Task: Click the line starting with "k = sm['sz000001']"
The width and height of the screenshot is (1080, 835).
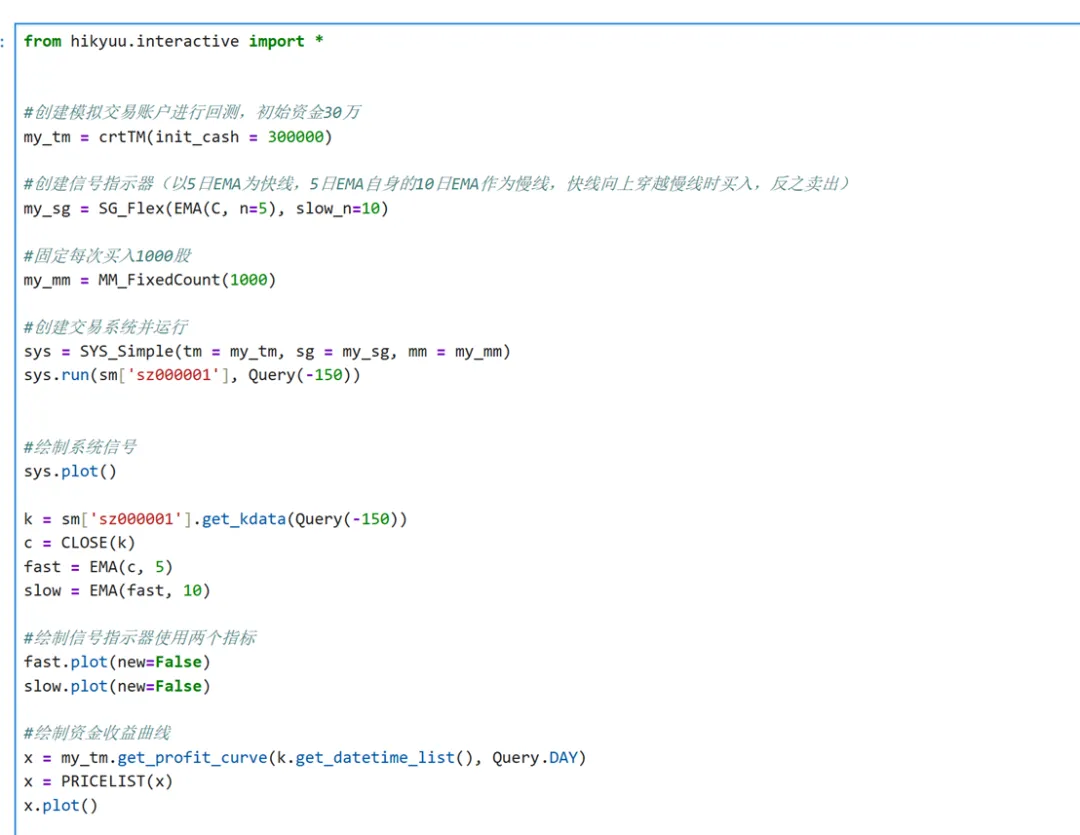Action: (x=216, y=519)
